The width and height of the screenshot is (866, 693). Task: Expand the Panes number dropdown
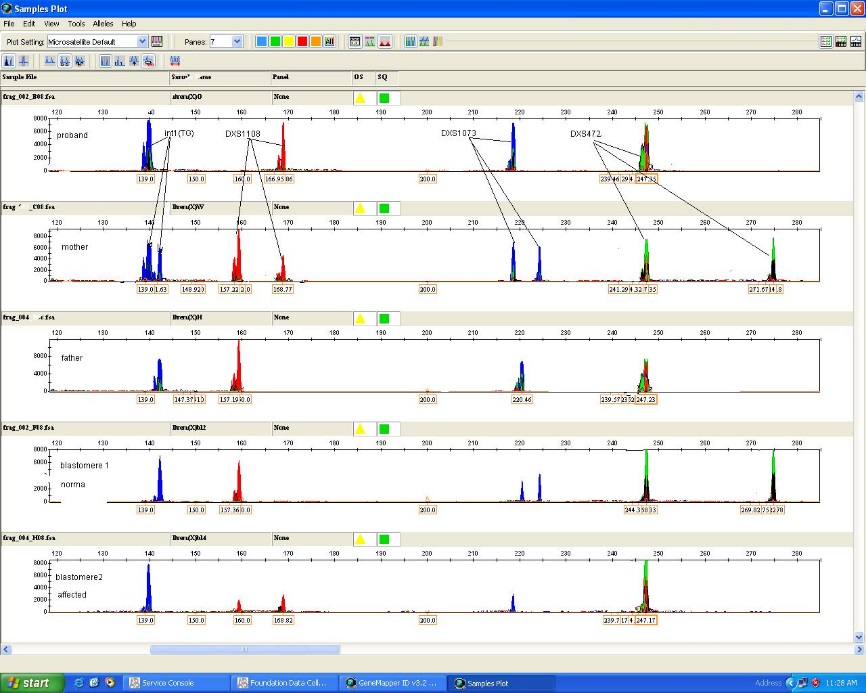tap(237, 42)
